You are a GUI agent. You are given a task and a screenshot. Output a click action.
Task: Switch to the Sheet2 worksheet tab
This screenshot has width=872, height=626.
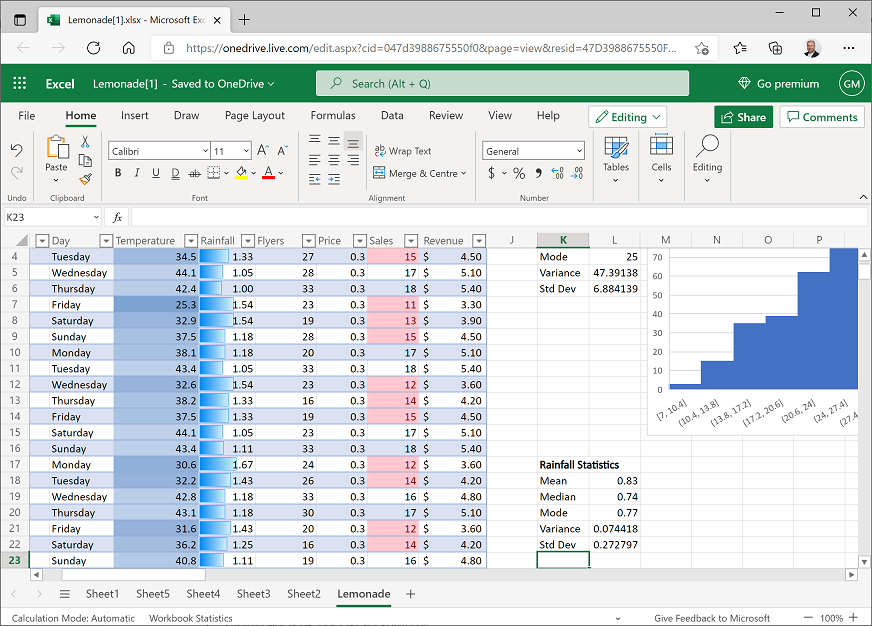[303, 593]
